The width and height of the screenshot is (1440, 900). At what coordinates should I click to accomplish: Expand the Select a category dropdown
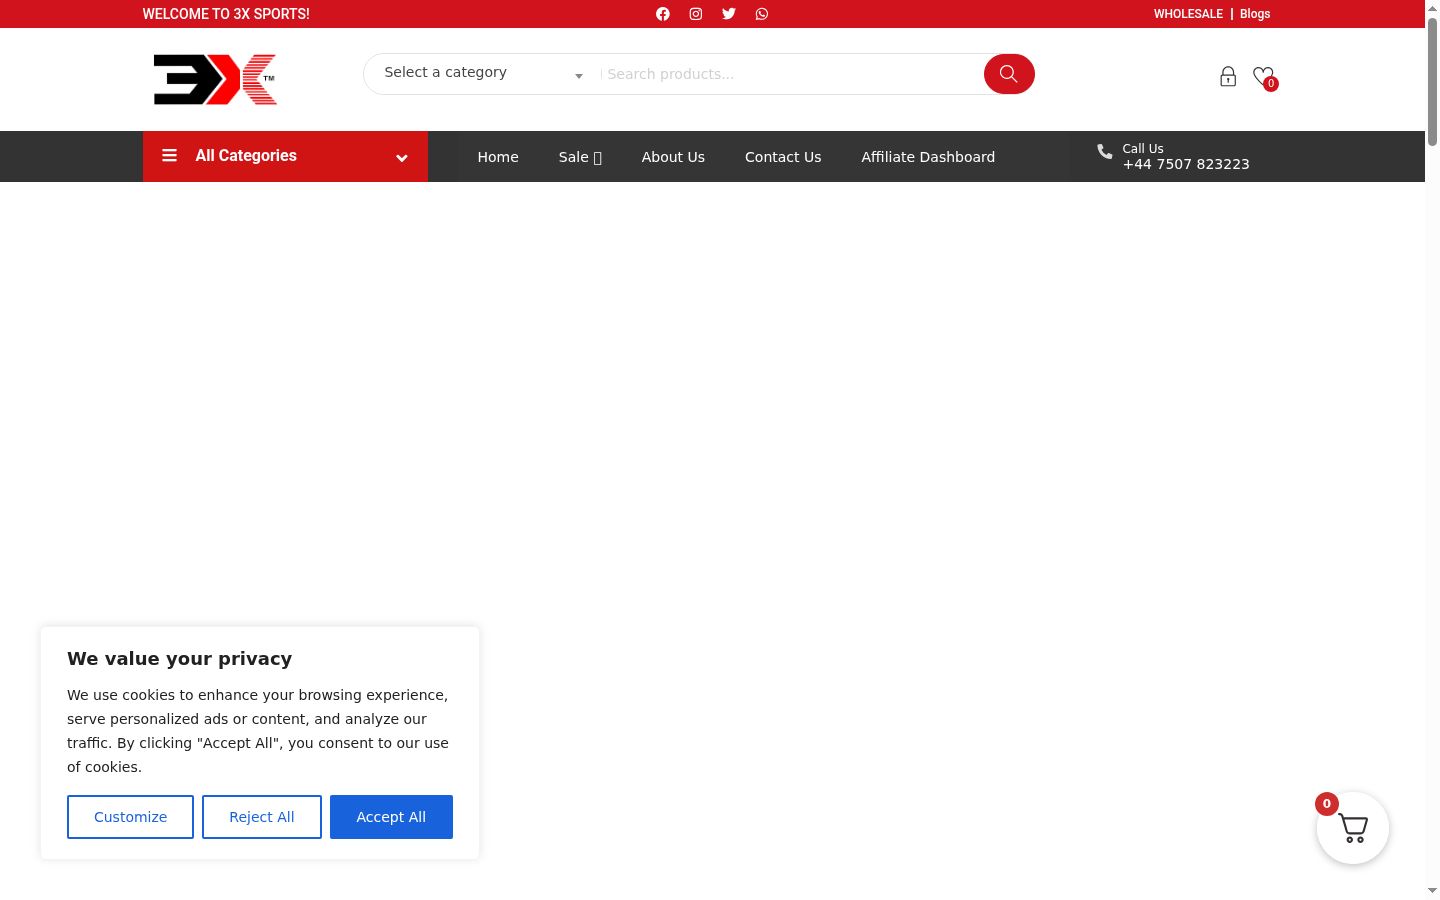(485, 74)
